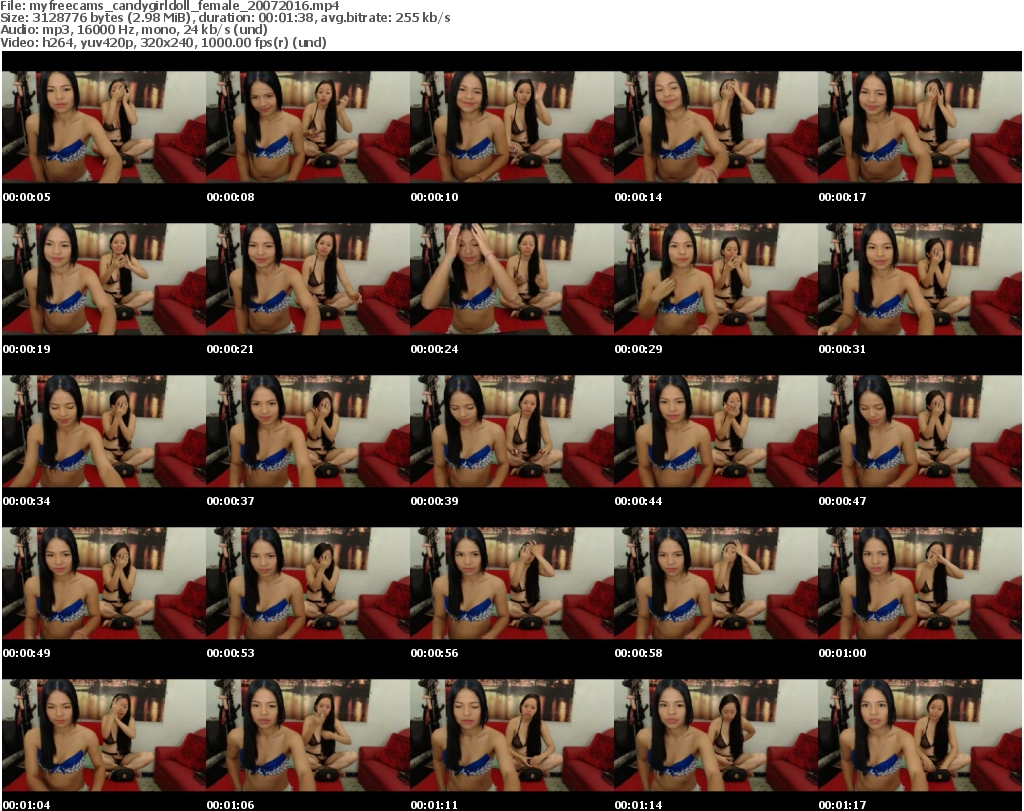1024x811 pixels.
Task: View the snapshot taken at 00:01:11
Action: (x=512, y=735)
